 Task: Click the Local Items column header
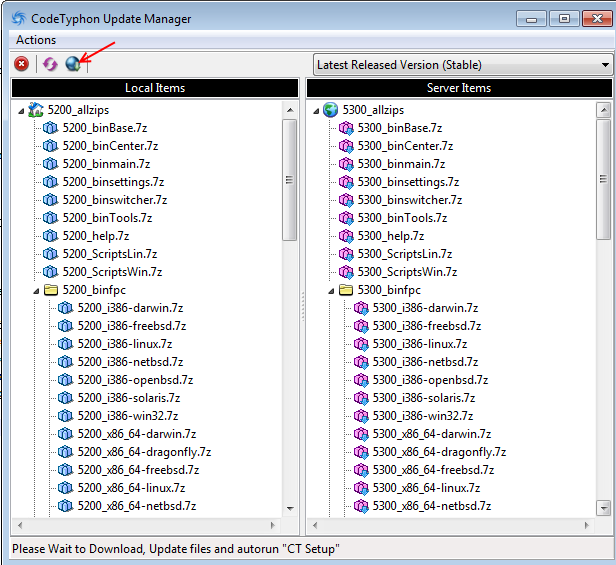click(155, 88)
